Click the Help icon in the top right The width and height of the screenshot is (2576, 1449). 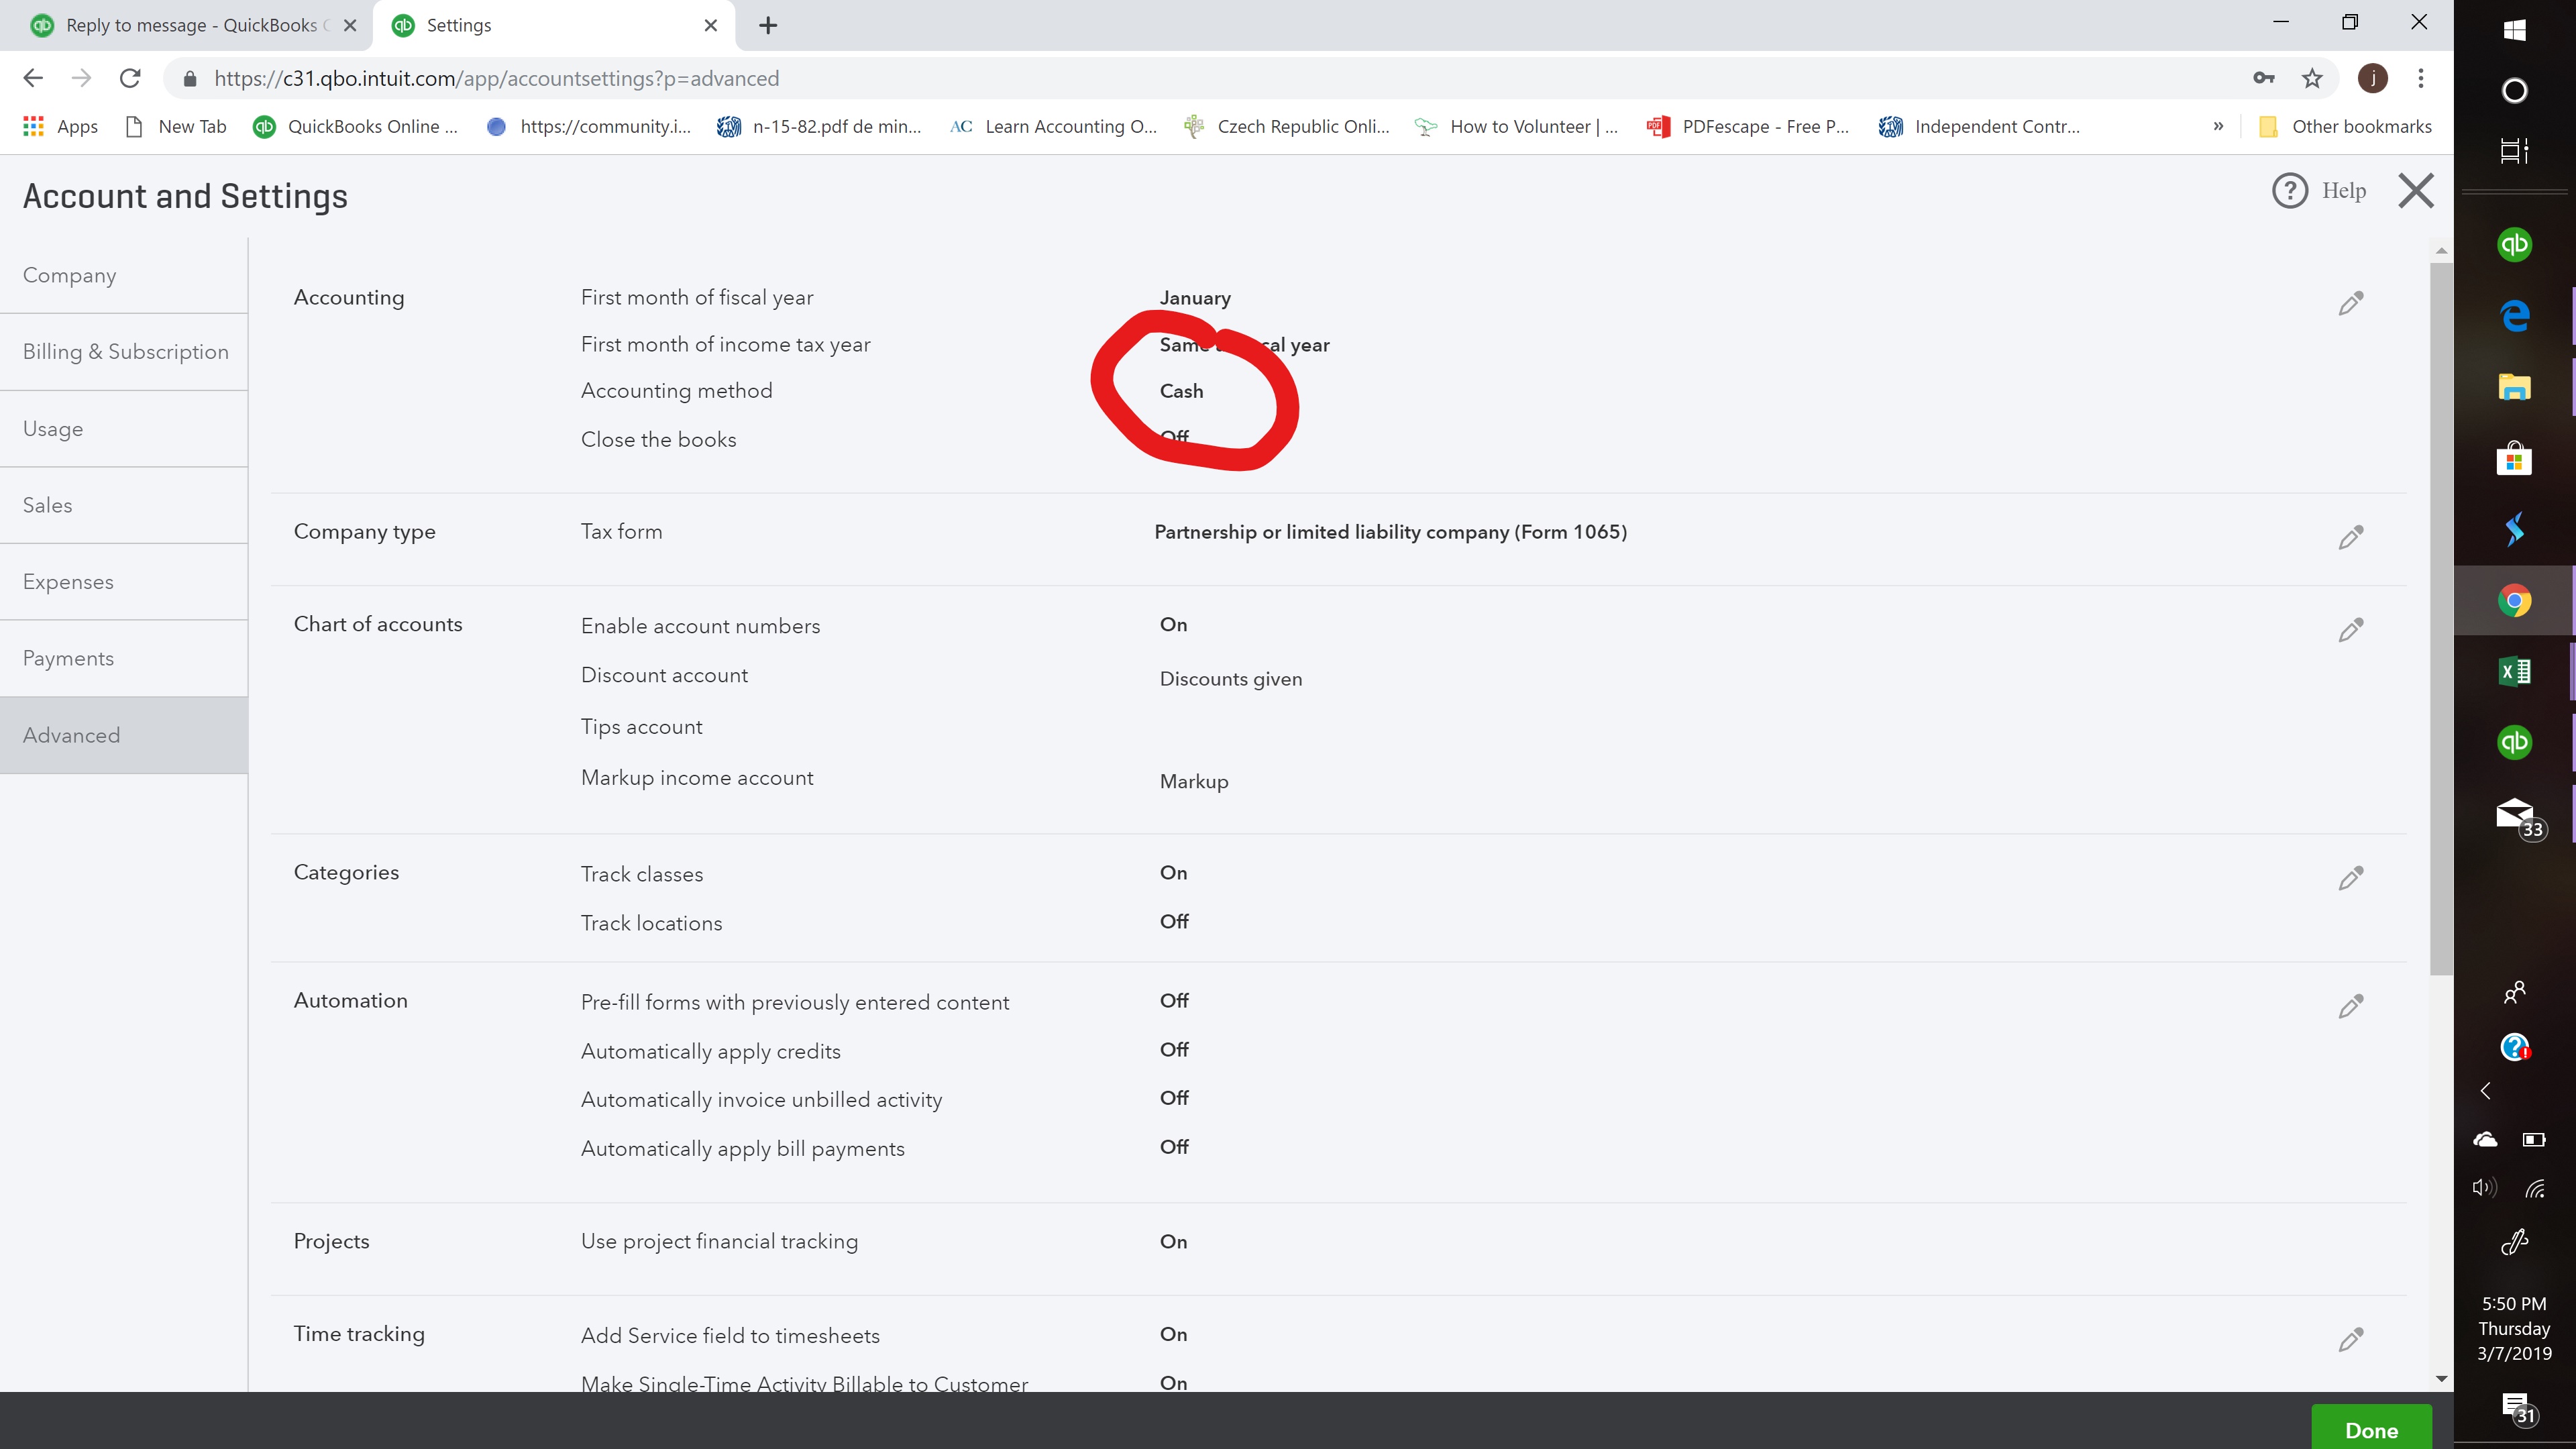click(2288, 191)
